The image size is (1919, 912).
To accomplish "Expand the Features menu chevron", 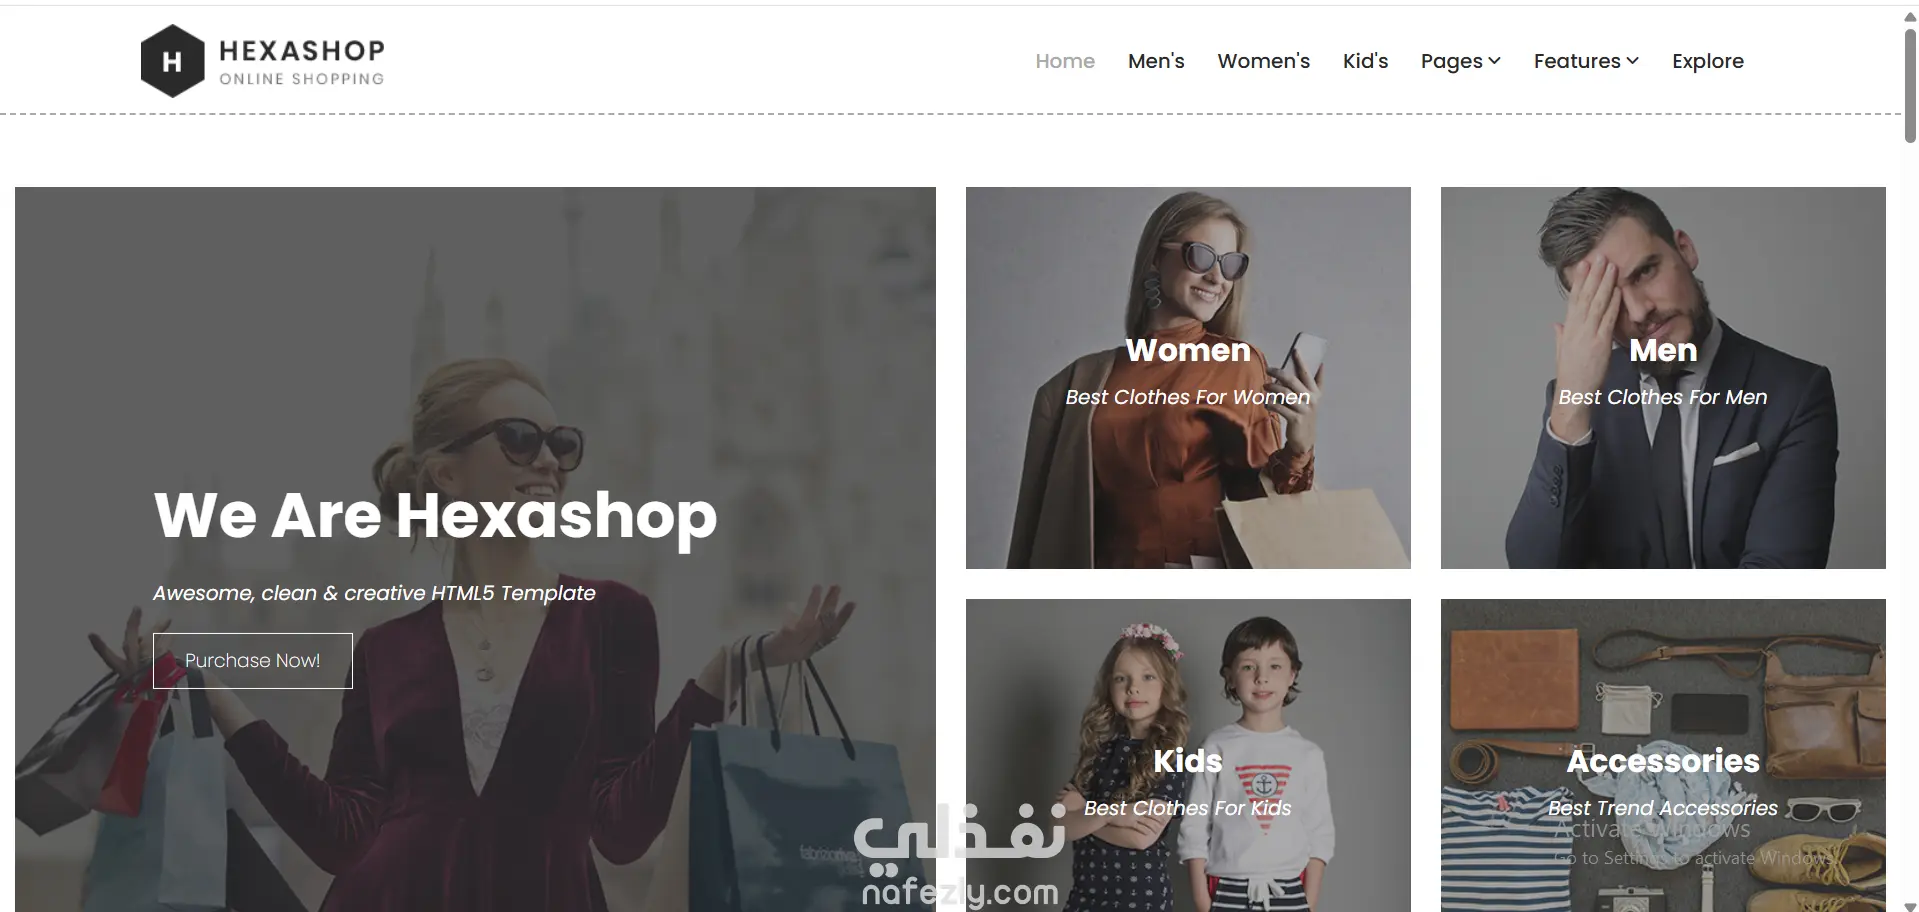I will point(1633,61).
